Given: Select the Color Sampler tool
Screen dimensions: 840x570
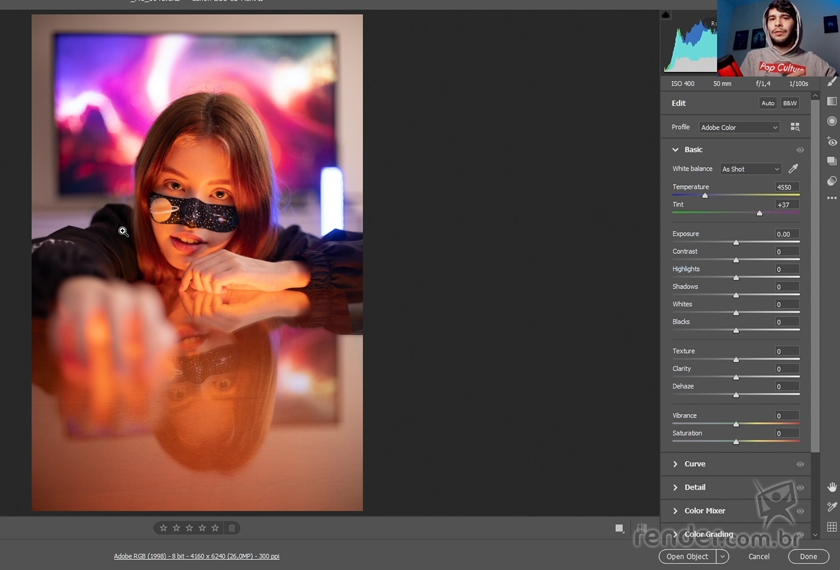Looking at the screenshot, I should (831, 507).
